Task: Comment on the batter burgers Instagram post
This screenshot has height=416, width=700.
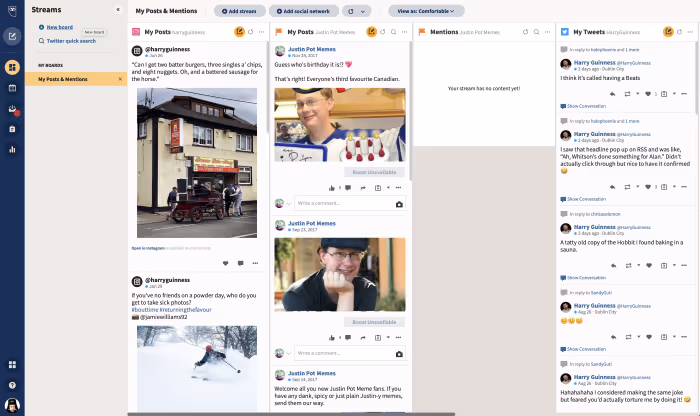Action: point(240,263)
